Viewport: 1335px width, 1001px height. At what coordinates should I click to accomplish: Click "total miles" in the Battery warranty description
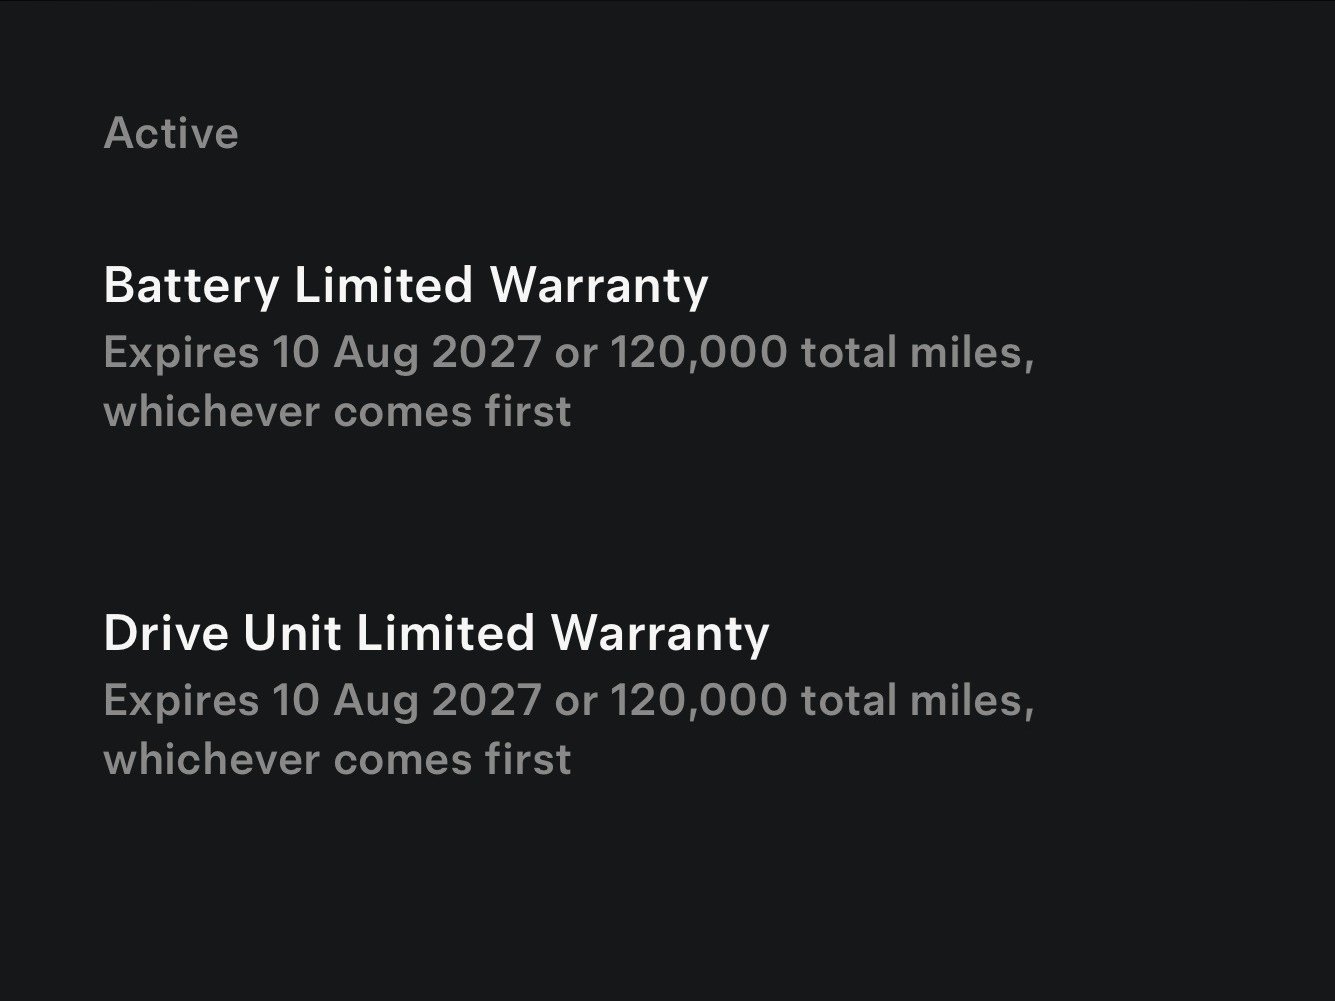point(915,353)
